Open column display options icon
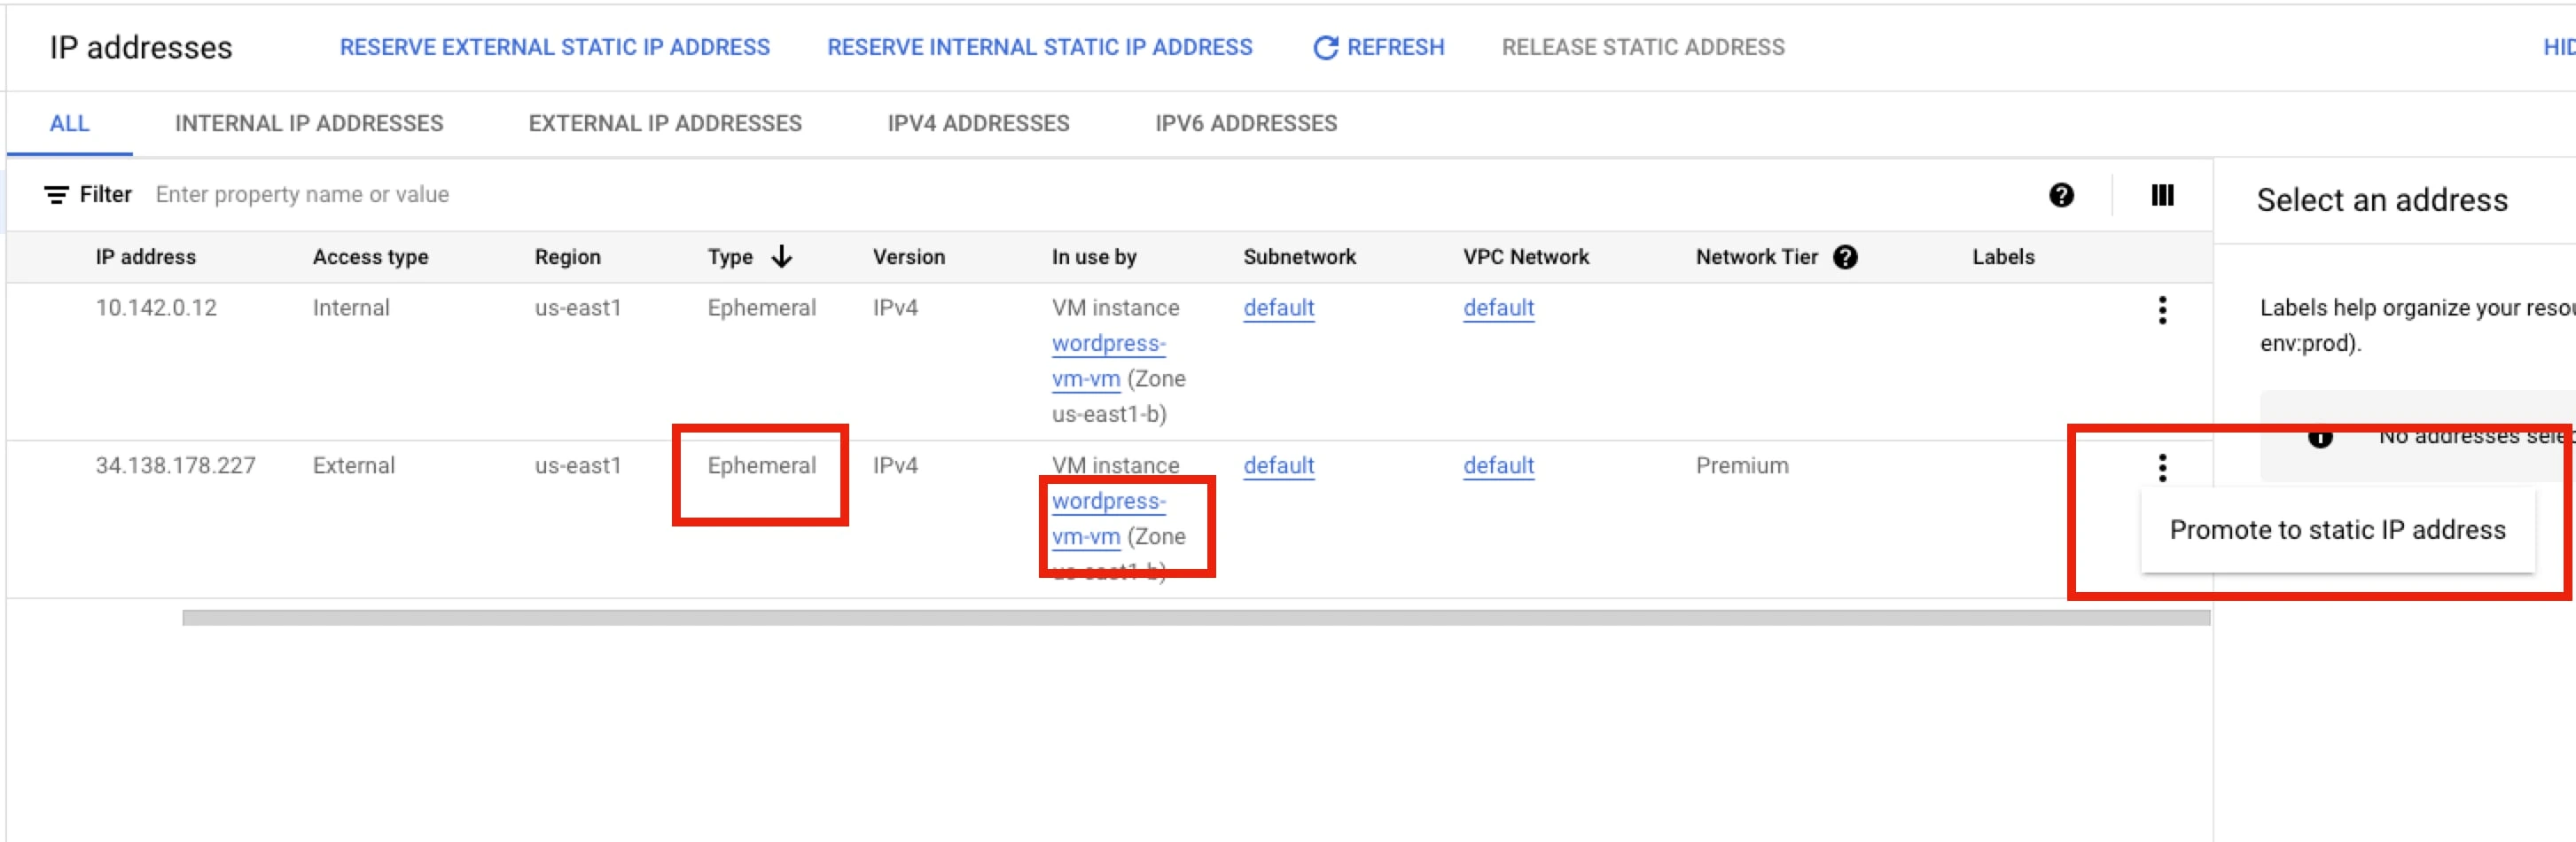Image resolution: width=2576 pixels, height=842 pixels. click(2162, 195)
